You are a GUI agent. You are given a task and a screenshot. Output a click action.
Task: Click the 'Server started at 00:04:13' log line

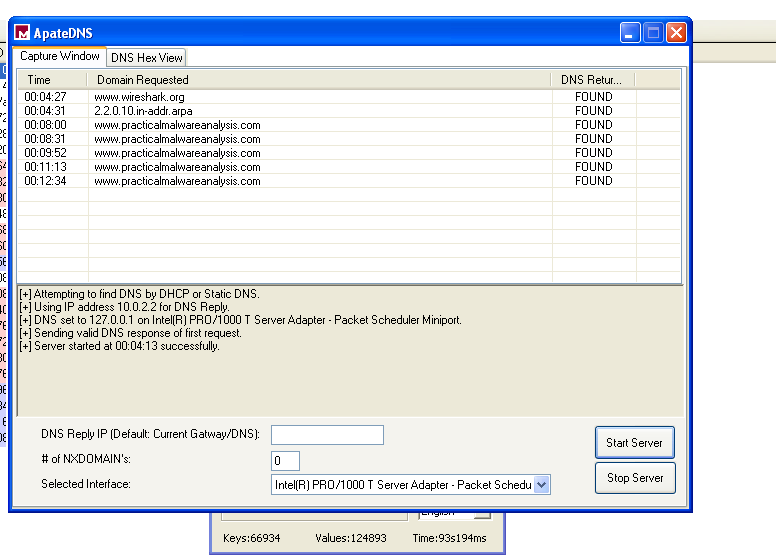click(x=119, y=346)
